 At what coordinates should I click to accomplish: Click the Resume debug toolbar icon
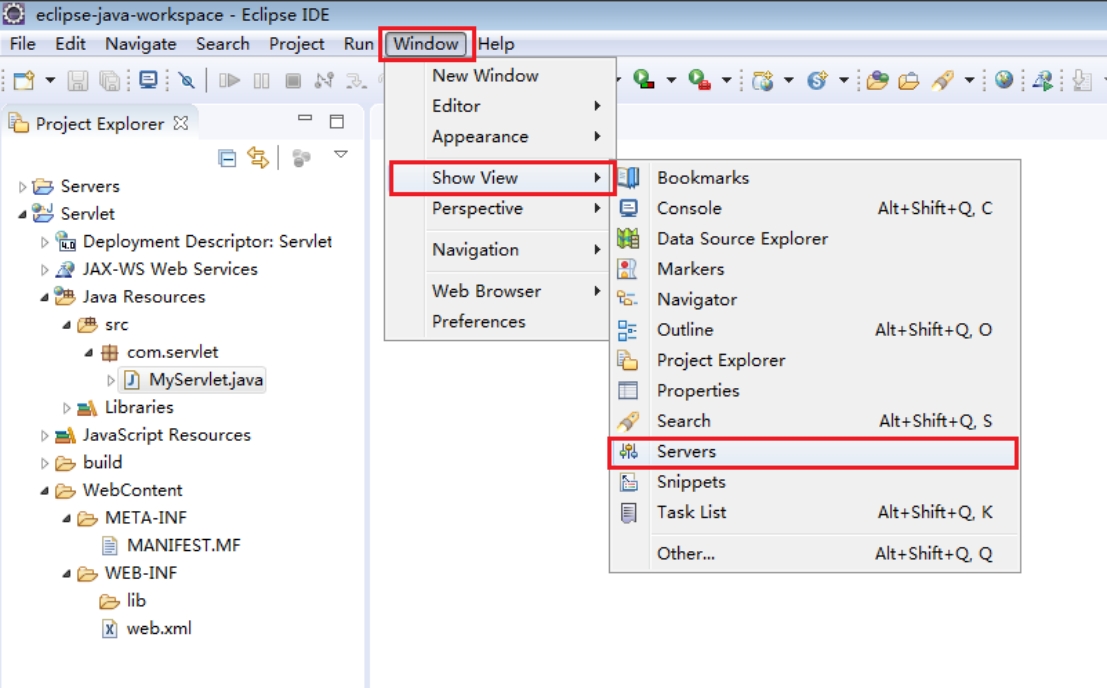[x=229, y=80]
